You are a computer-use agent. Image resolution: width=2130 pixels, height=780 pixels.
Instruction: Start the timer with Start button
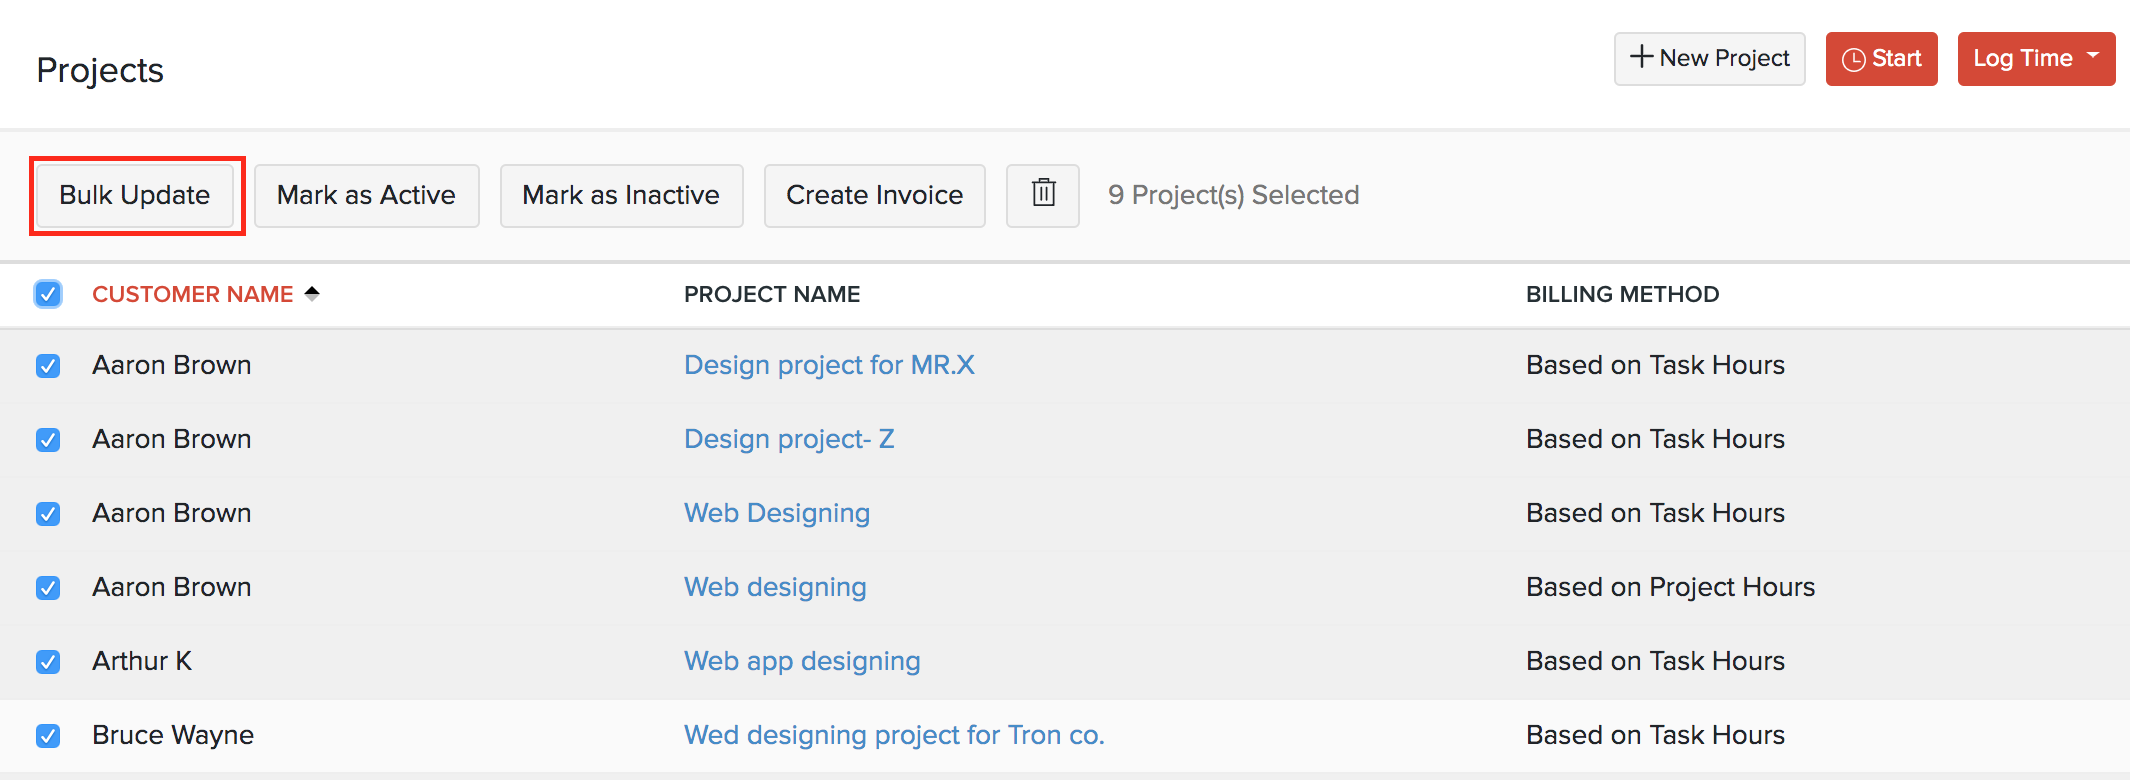pos(1881,59)
